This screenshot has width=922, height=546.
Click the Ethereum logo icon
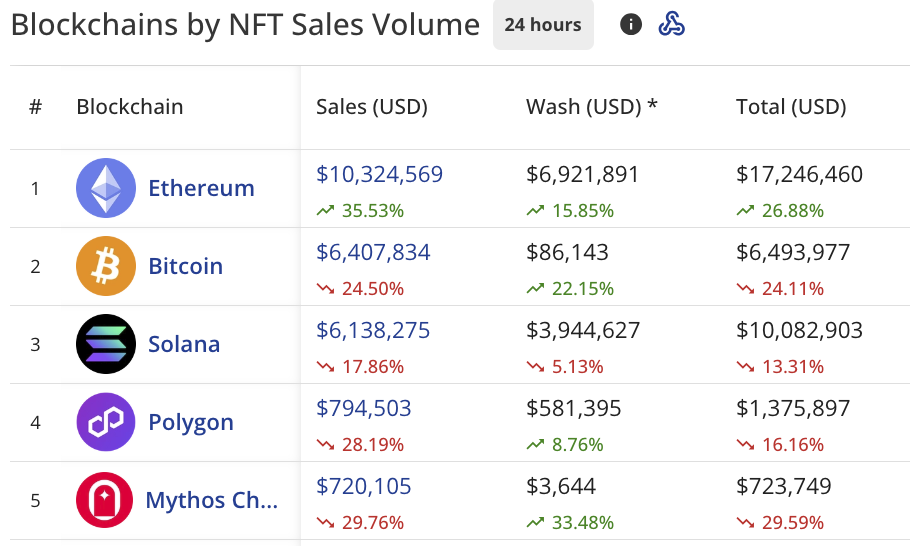[106, 188]
